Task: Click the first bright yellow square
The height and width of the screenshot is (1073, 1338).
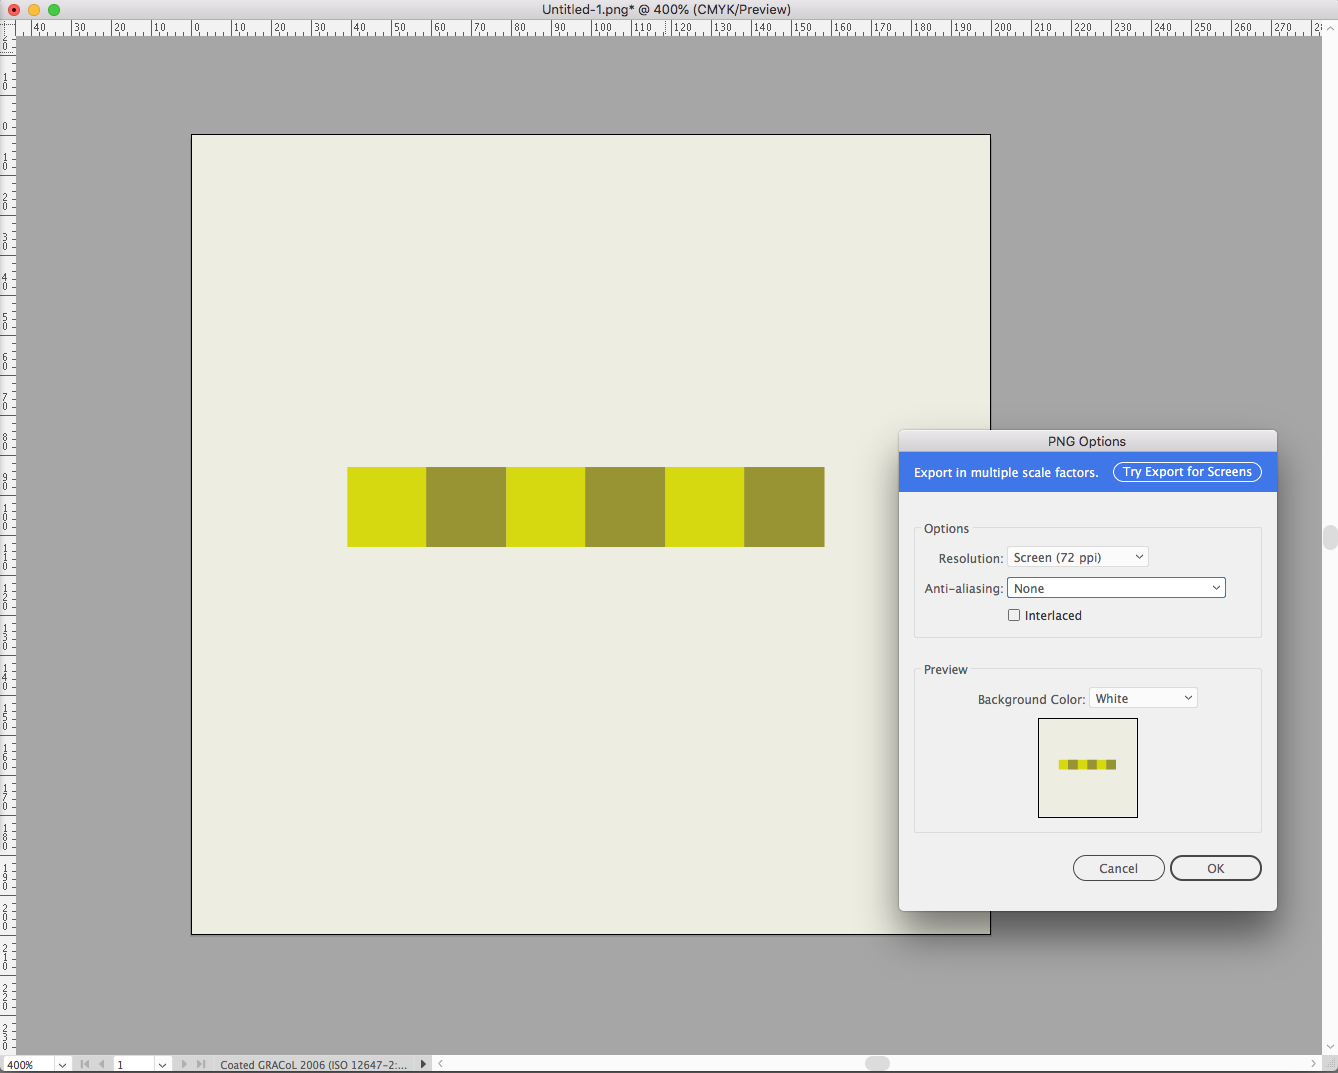Action: (x=387, y=507)
